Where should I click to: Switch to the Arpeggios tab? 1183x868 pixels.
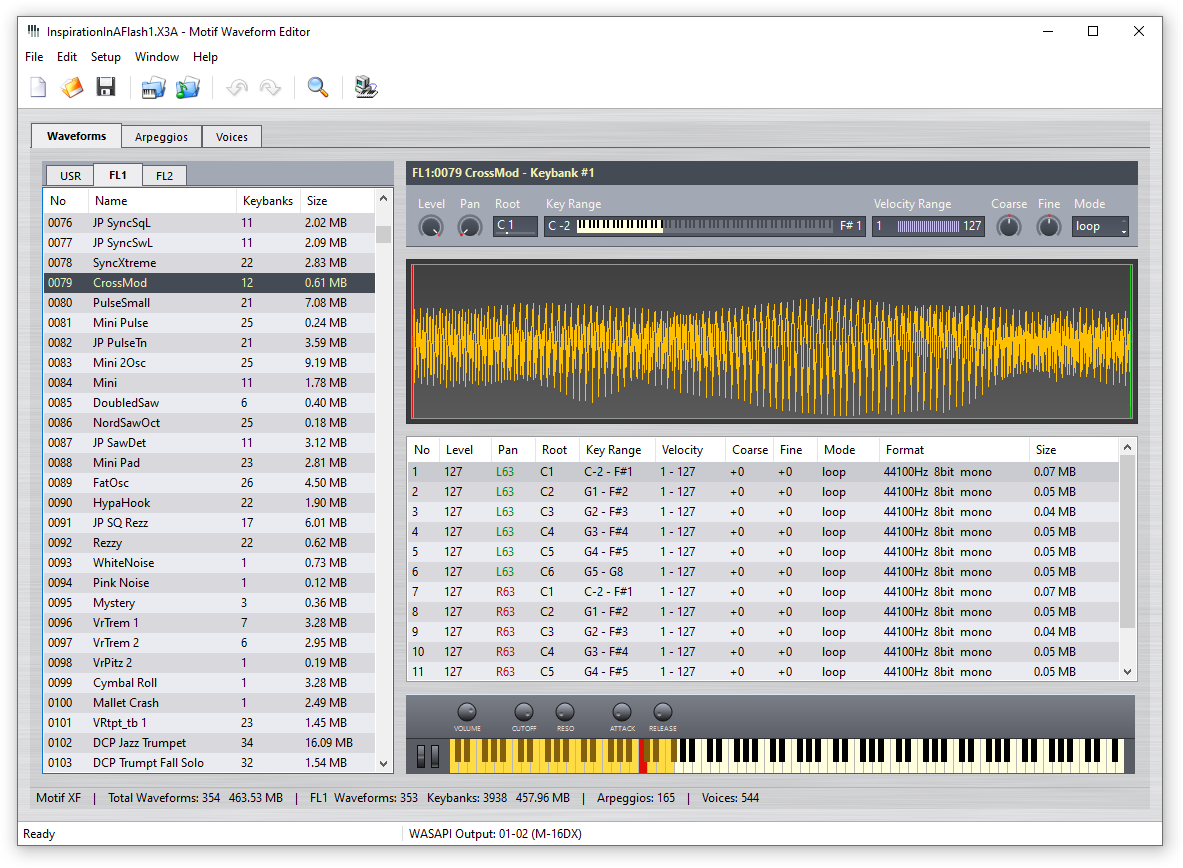click(161, 137)
